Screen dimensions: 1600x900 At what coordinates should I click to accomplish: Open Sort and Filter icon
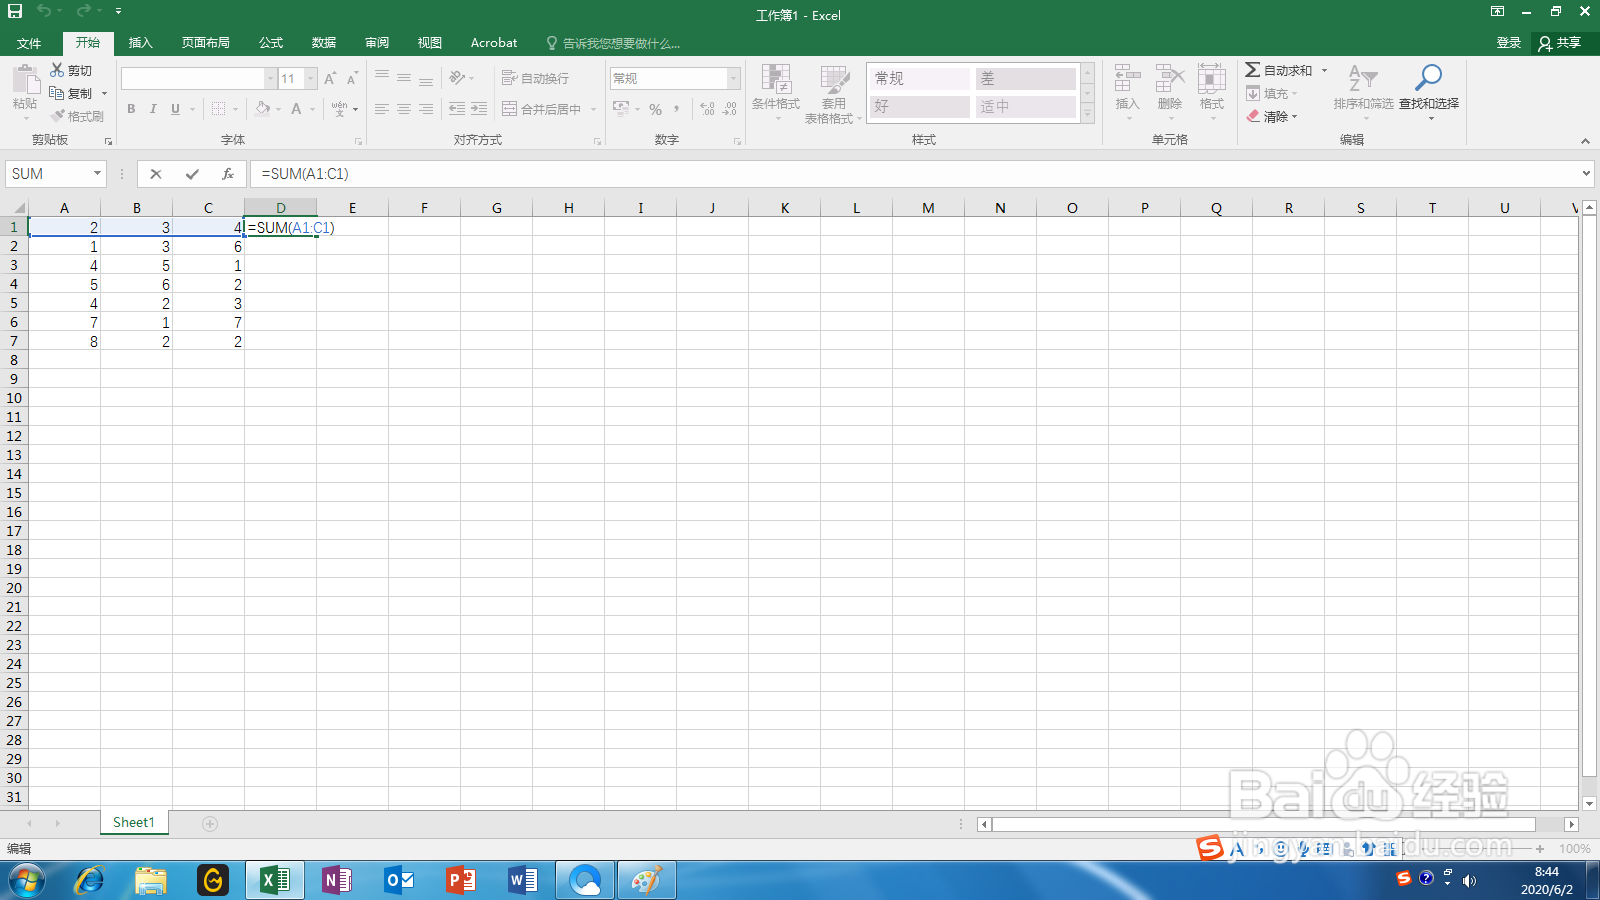point(1363,79)
